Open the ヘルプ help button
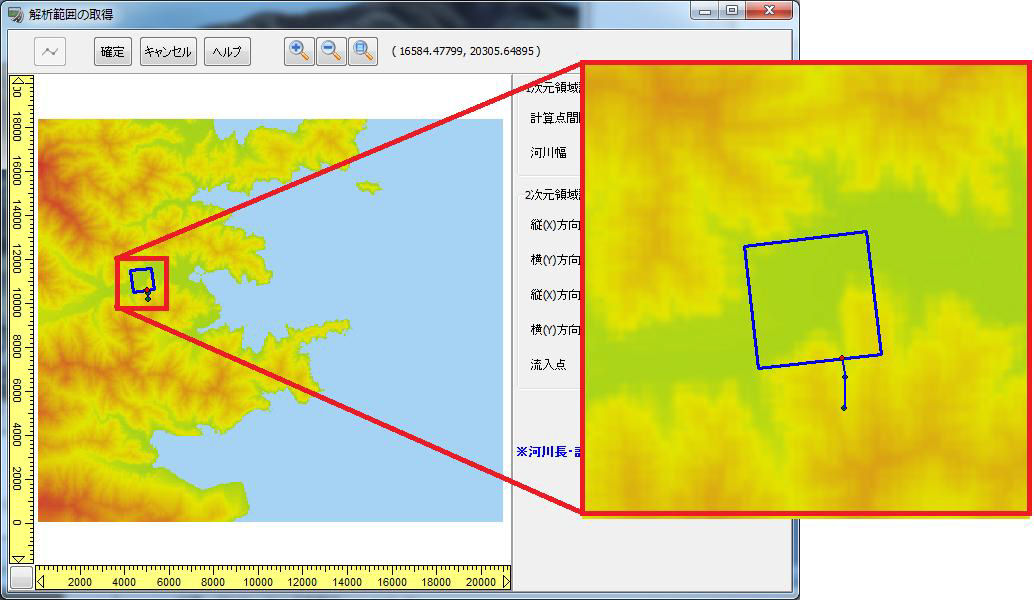 [x=228, y=51]
